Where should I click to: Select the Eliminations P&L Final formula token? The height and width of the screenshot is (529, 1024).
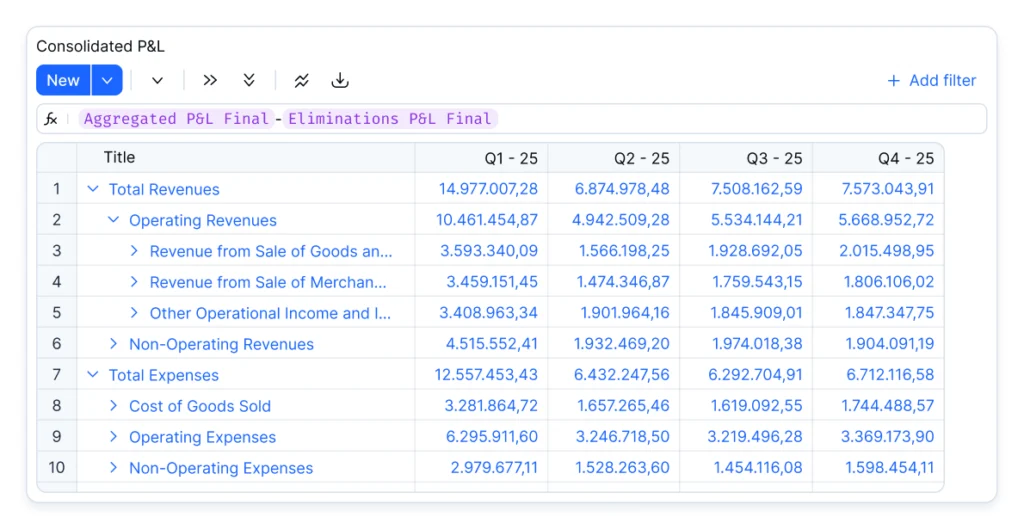tap(390, 119)
